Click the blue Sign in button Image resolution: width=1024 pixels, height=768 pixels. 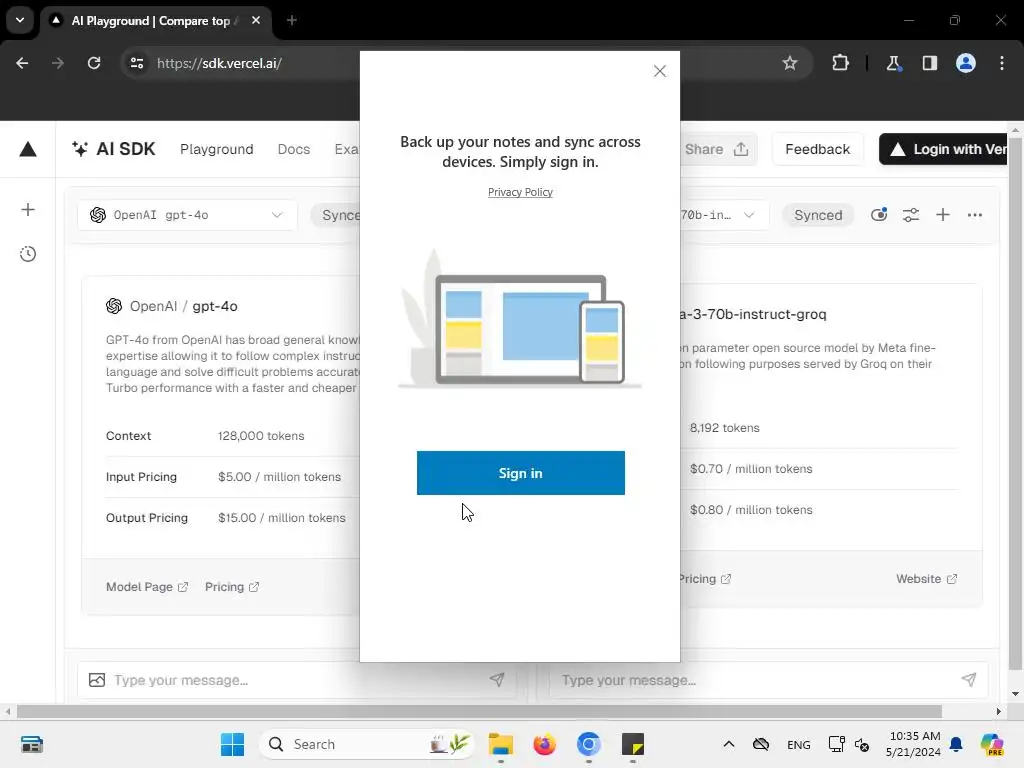pyautogui.click(x=520, y=473)
